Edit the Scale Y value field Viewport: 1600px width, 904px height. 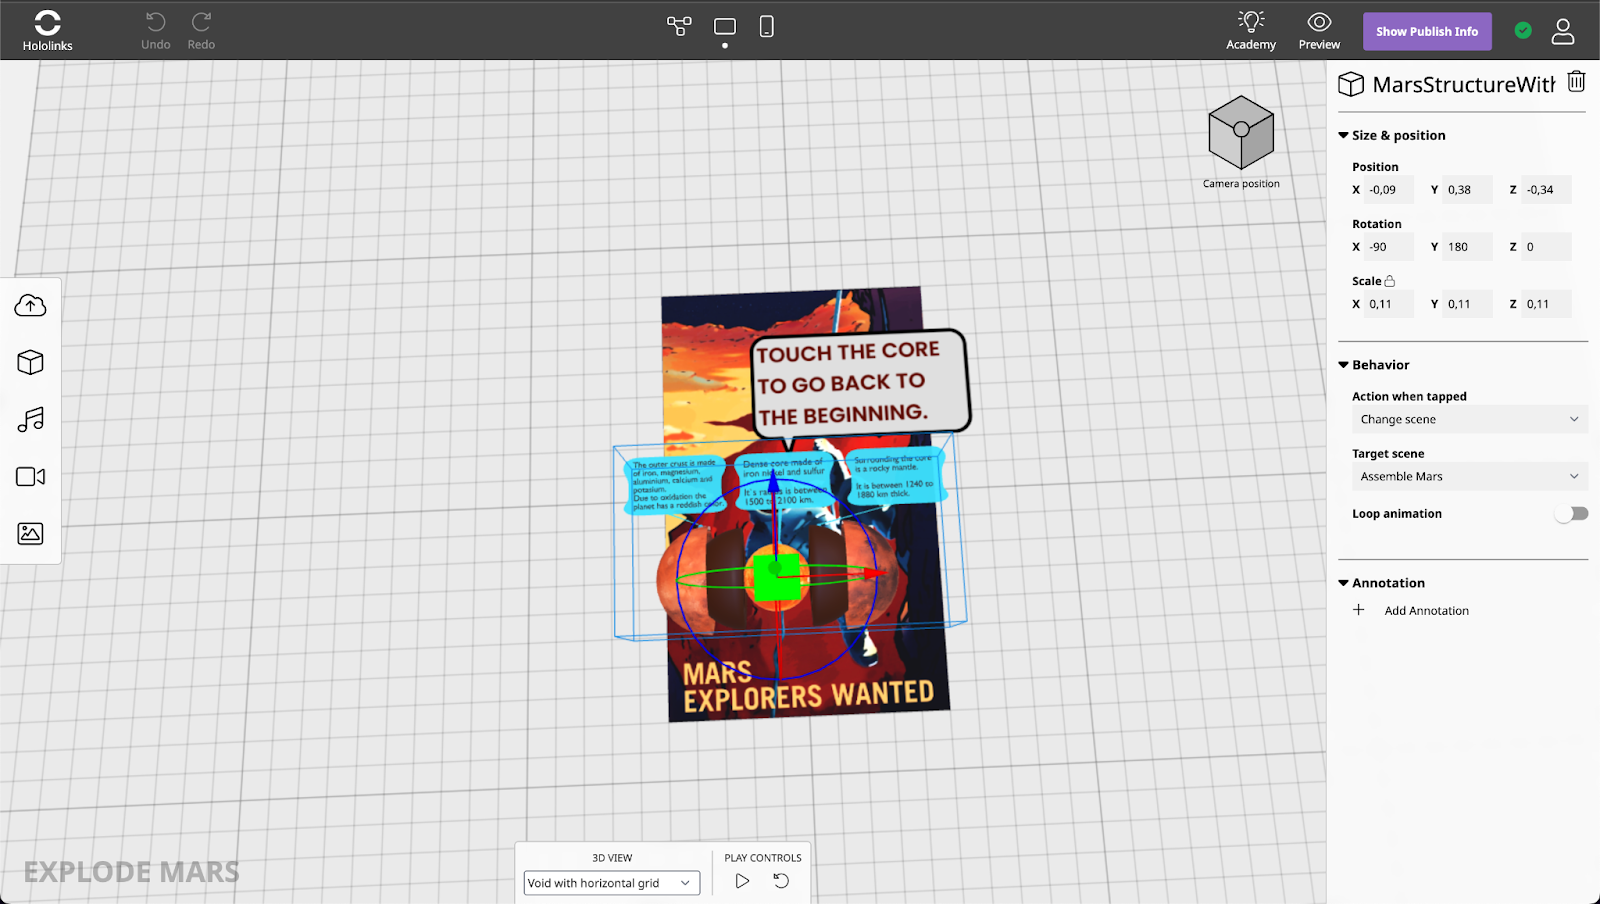(x=1468, y=304)
